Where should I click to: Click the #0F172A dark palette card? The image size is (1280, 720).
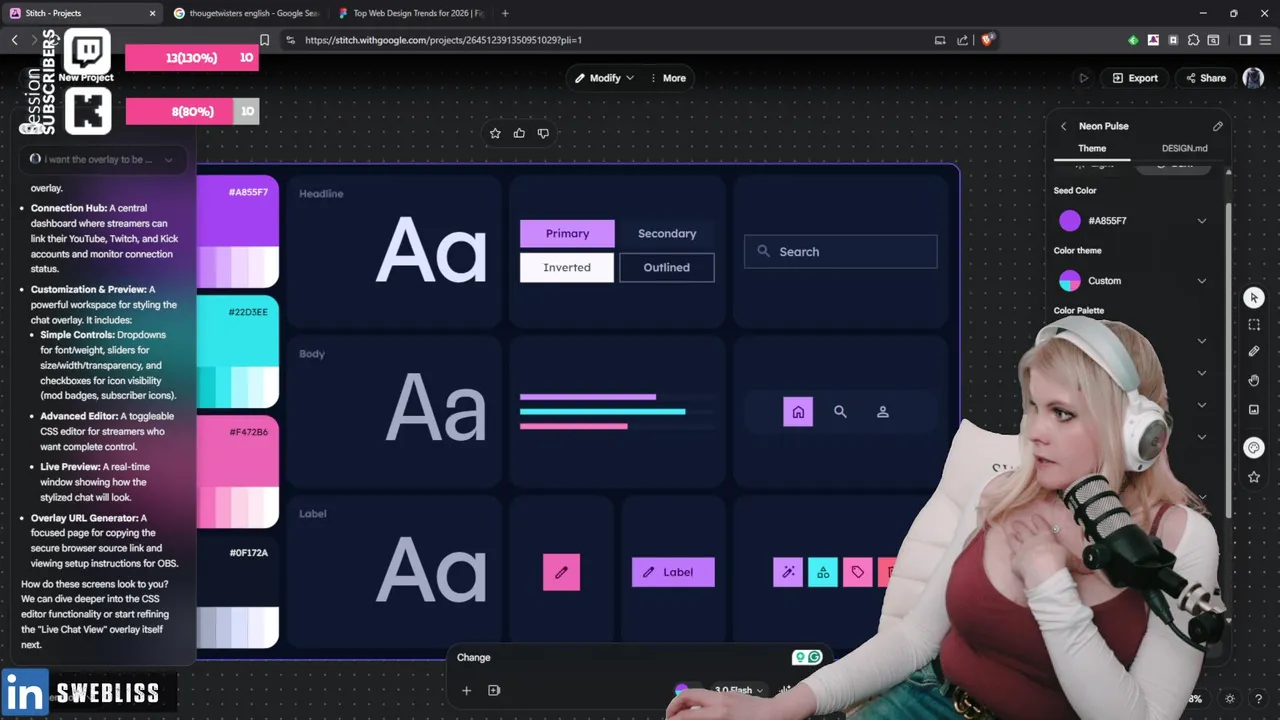(237, 592)
